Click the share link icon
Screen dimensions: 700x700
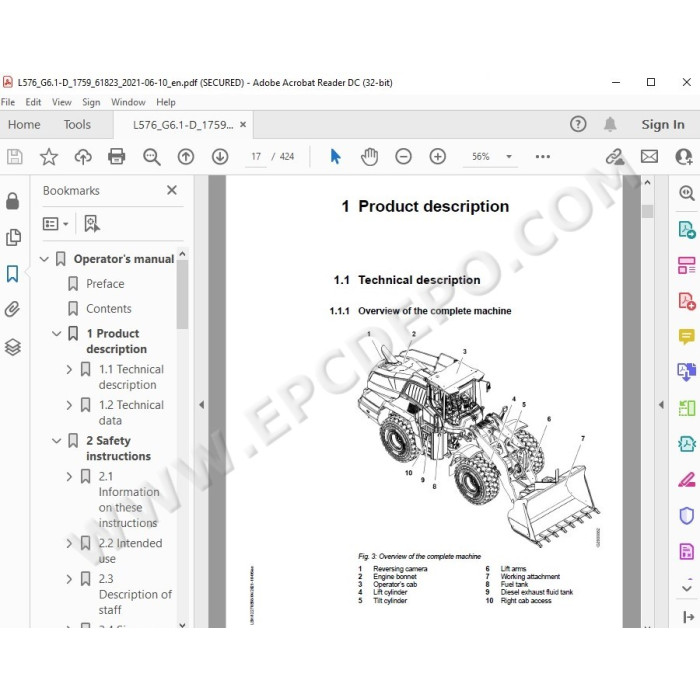[615, 157]
